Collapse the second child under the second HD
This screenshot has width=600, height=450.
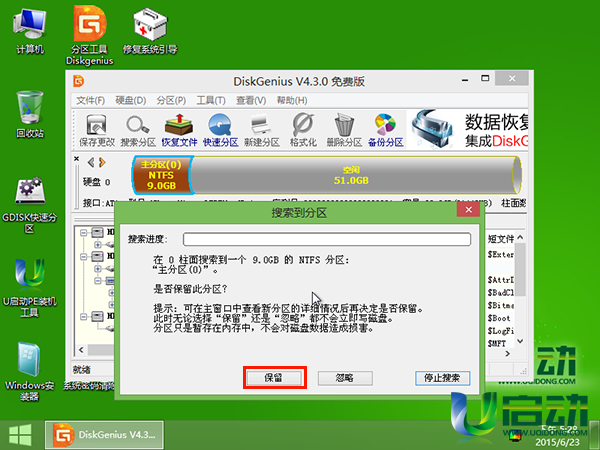click(98, 281)
